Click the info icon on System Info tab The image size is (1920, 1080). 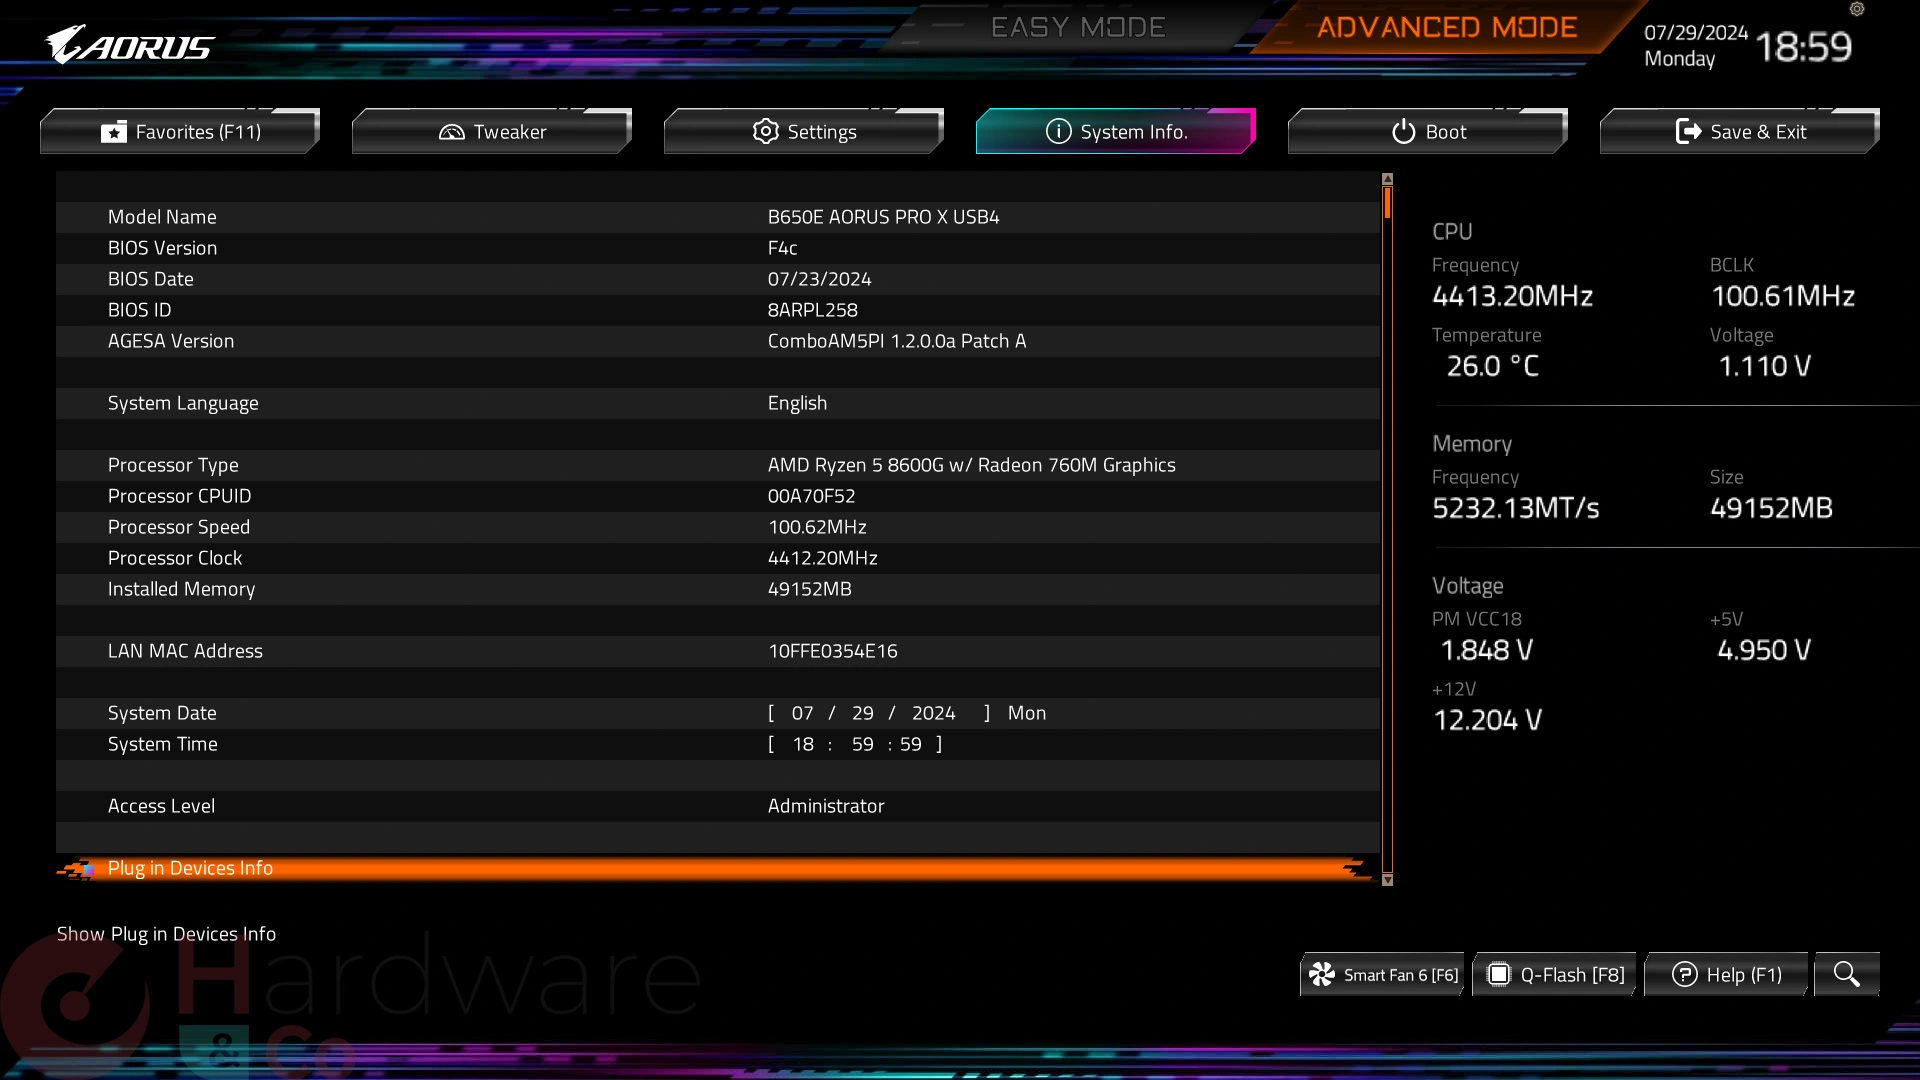point(1058,131)
